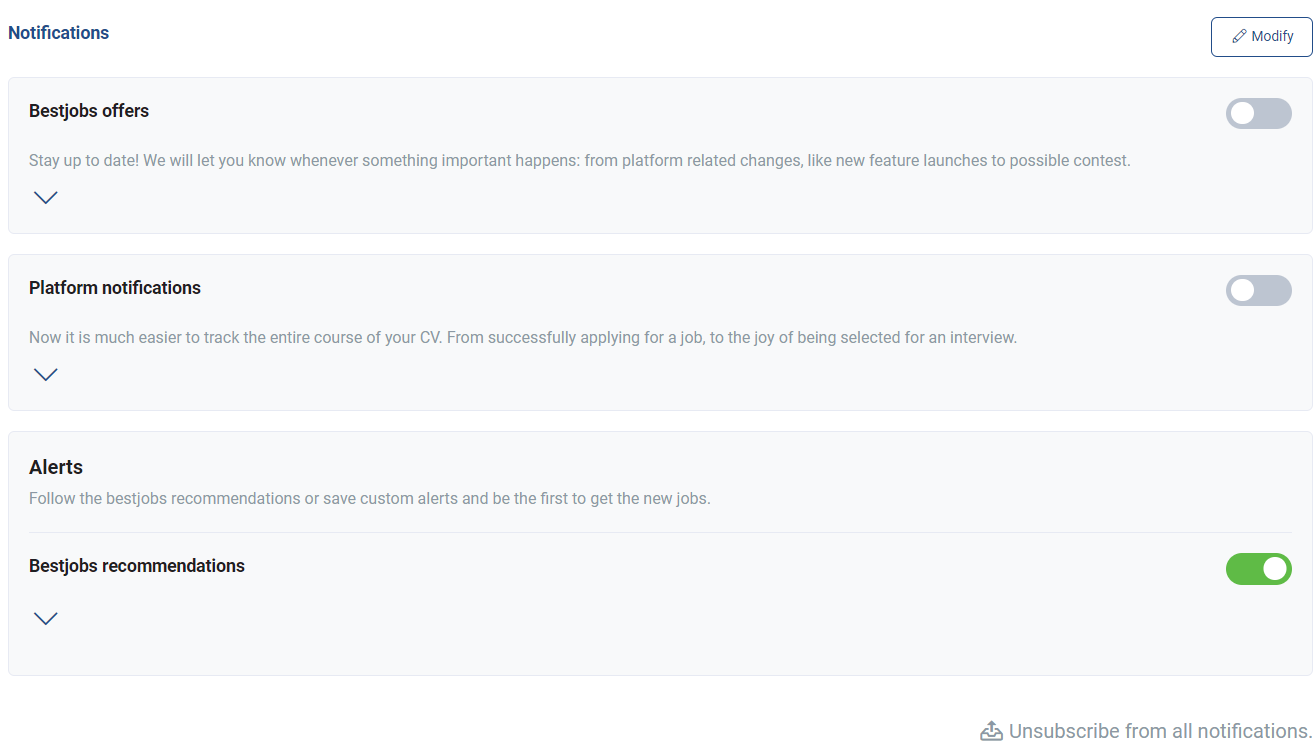Screen dimensions: 1316x745
Task: Click the Bestjobs offers title
Action: pyautogui.click(x=89, y=111)
